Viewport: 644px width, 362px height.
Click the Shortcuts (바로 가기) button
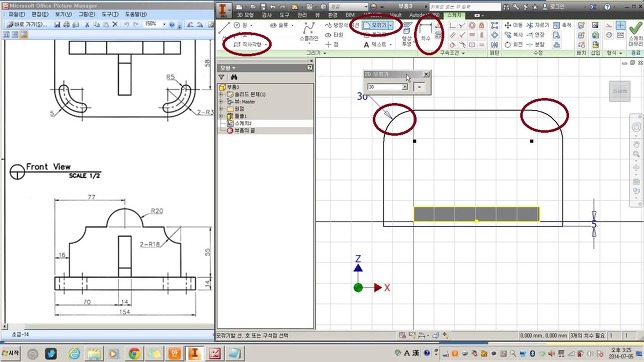[27, 25]
